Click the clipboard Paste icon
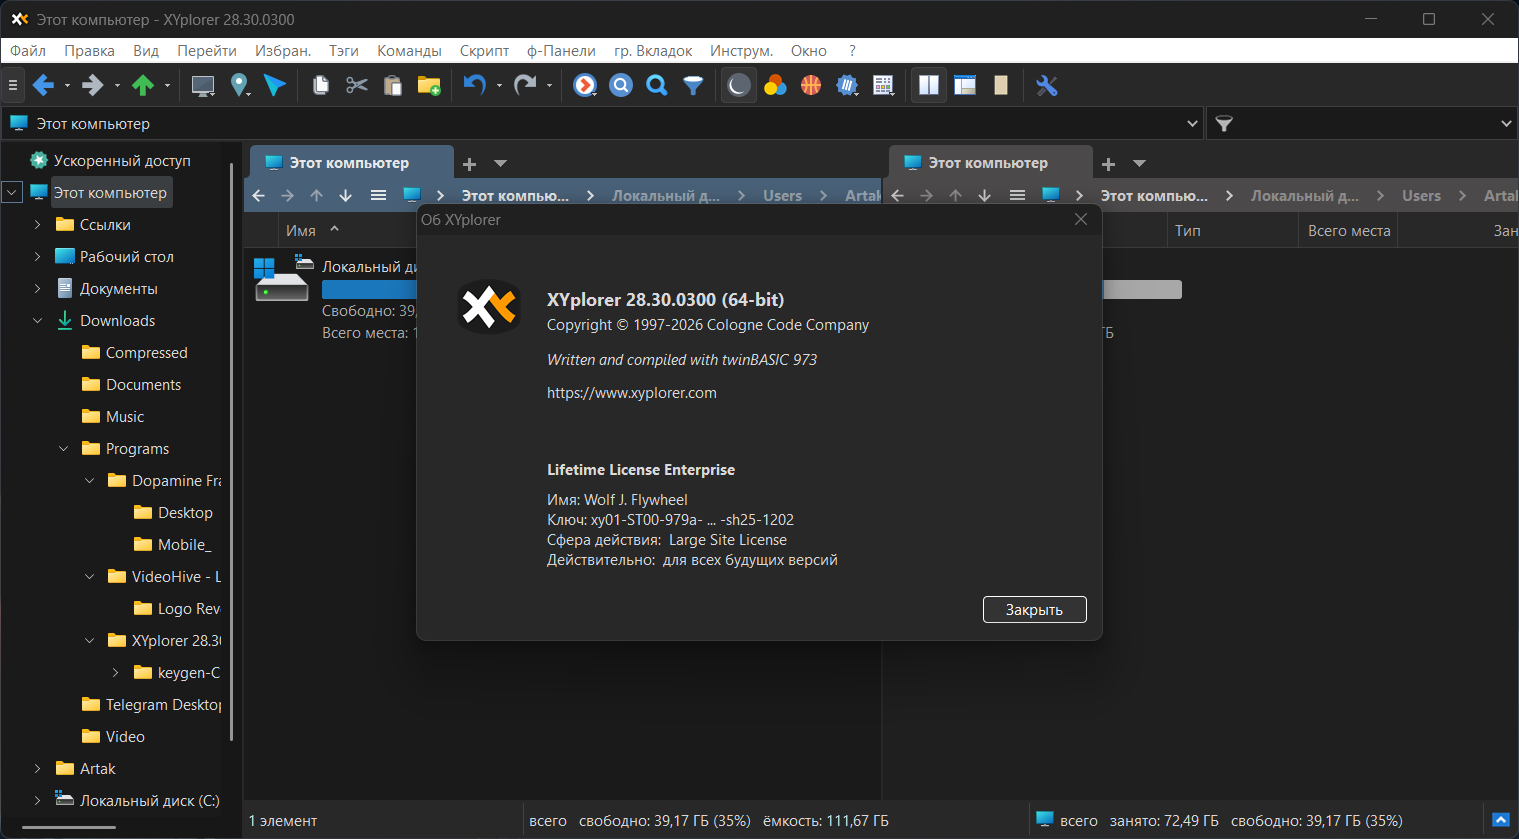 393,86
